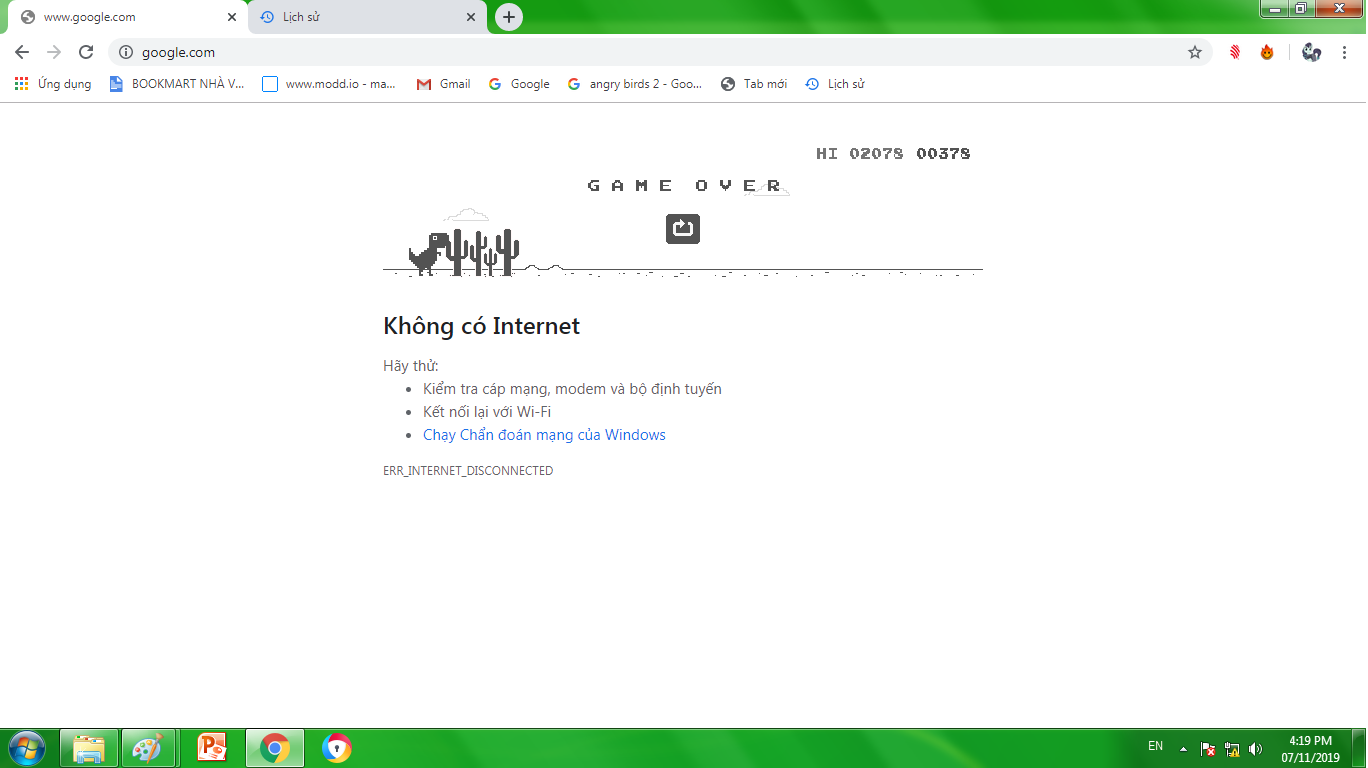Open Tab mới bookmark
Image resolution: width=1368 pixels, height=768 pixels.
tap(754, 84)
